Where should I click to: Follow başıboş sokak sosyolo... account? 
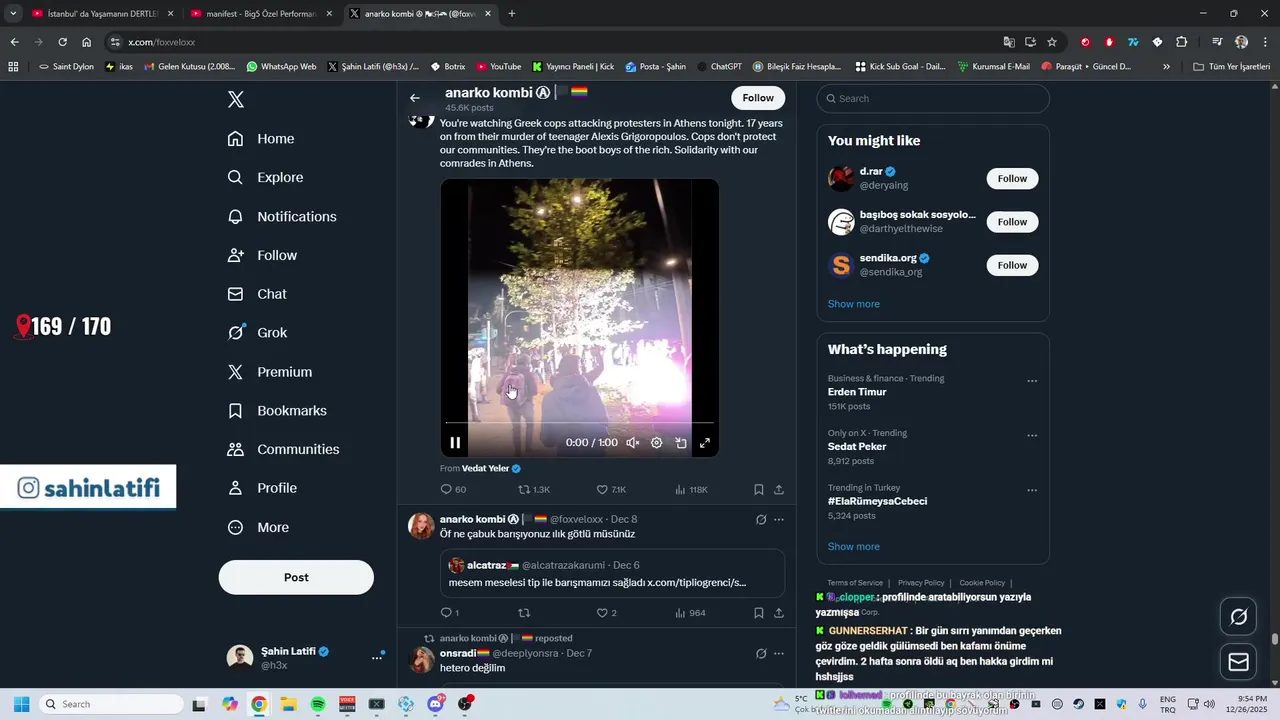[1012, 222]
